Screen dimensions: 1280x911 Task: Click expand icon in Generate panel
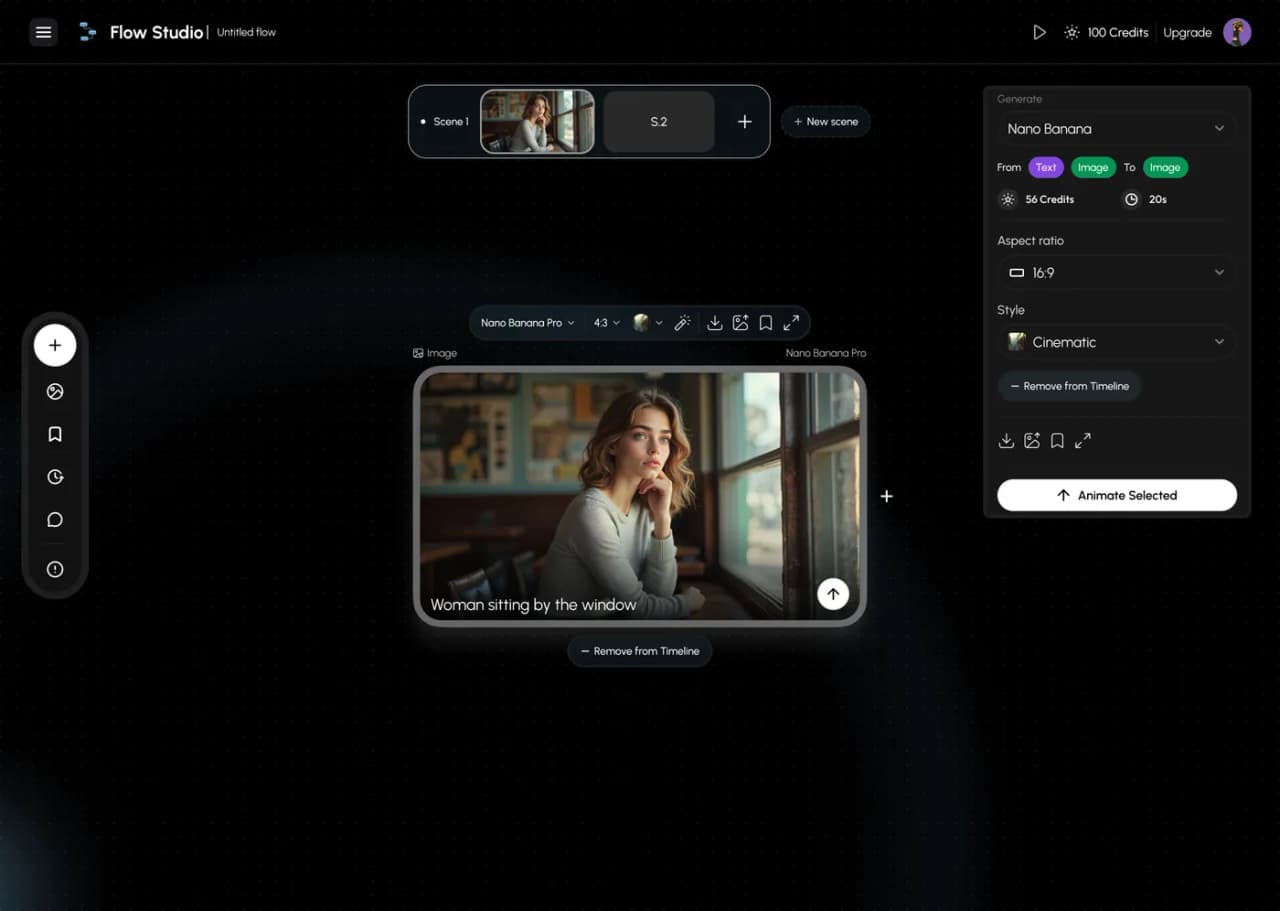pos(1082,440)
